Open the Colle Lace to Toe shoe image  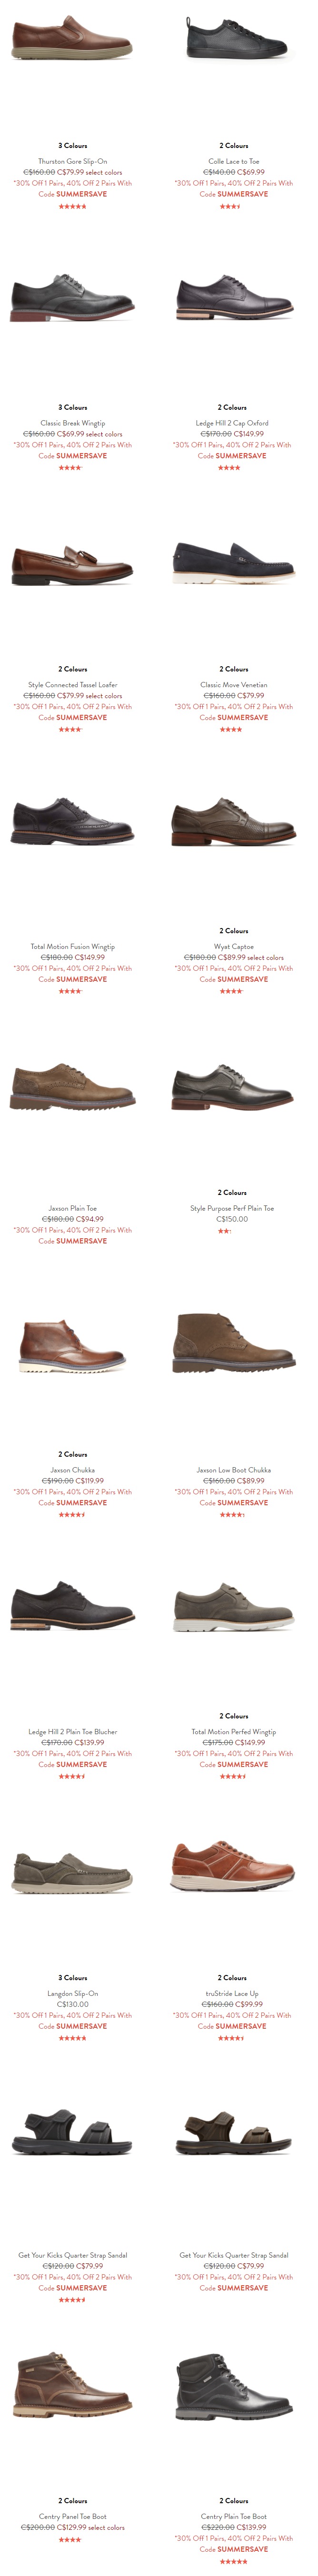pyautogui.click(x=234, y=39)
